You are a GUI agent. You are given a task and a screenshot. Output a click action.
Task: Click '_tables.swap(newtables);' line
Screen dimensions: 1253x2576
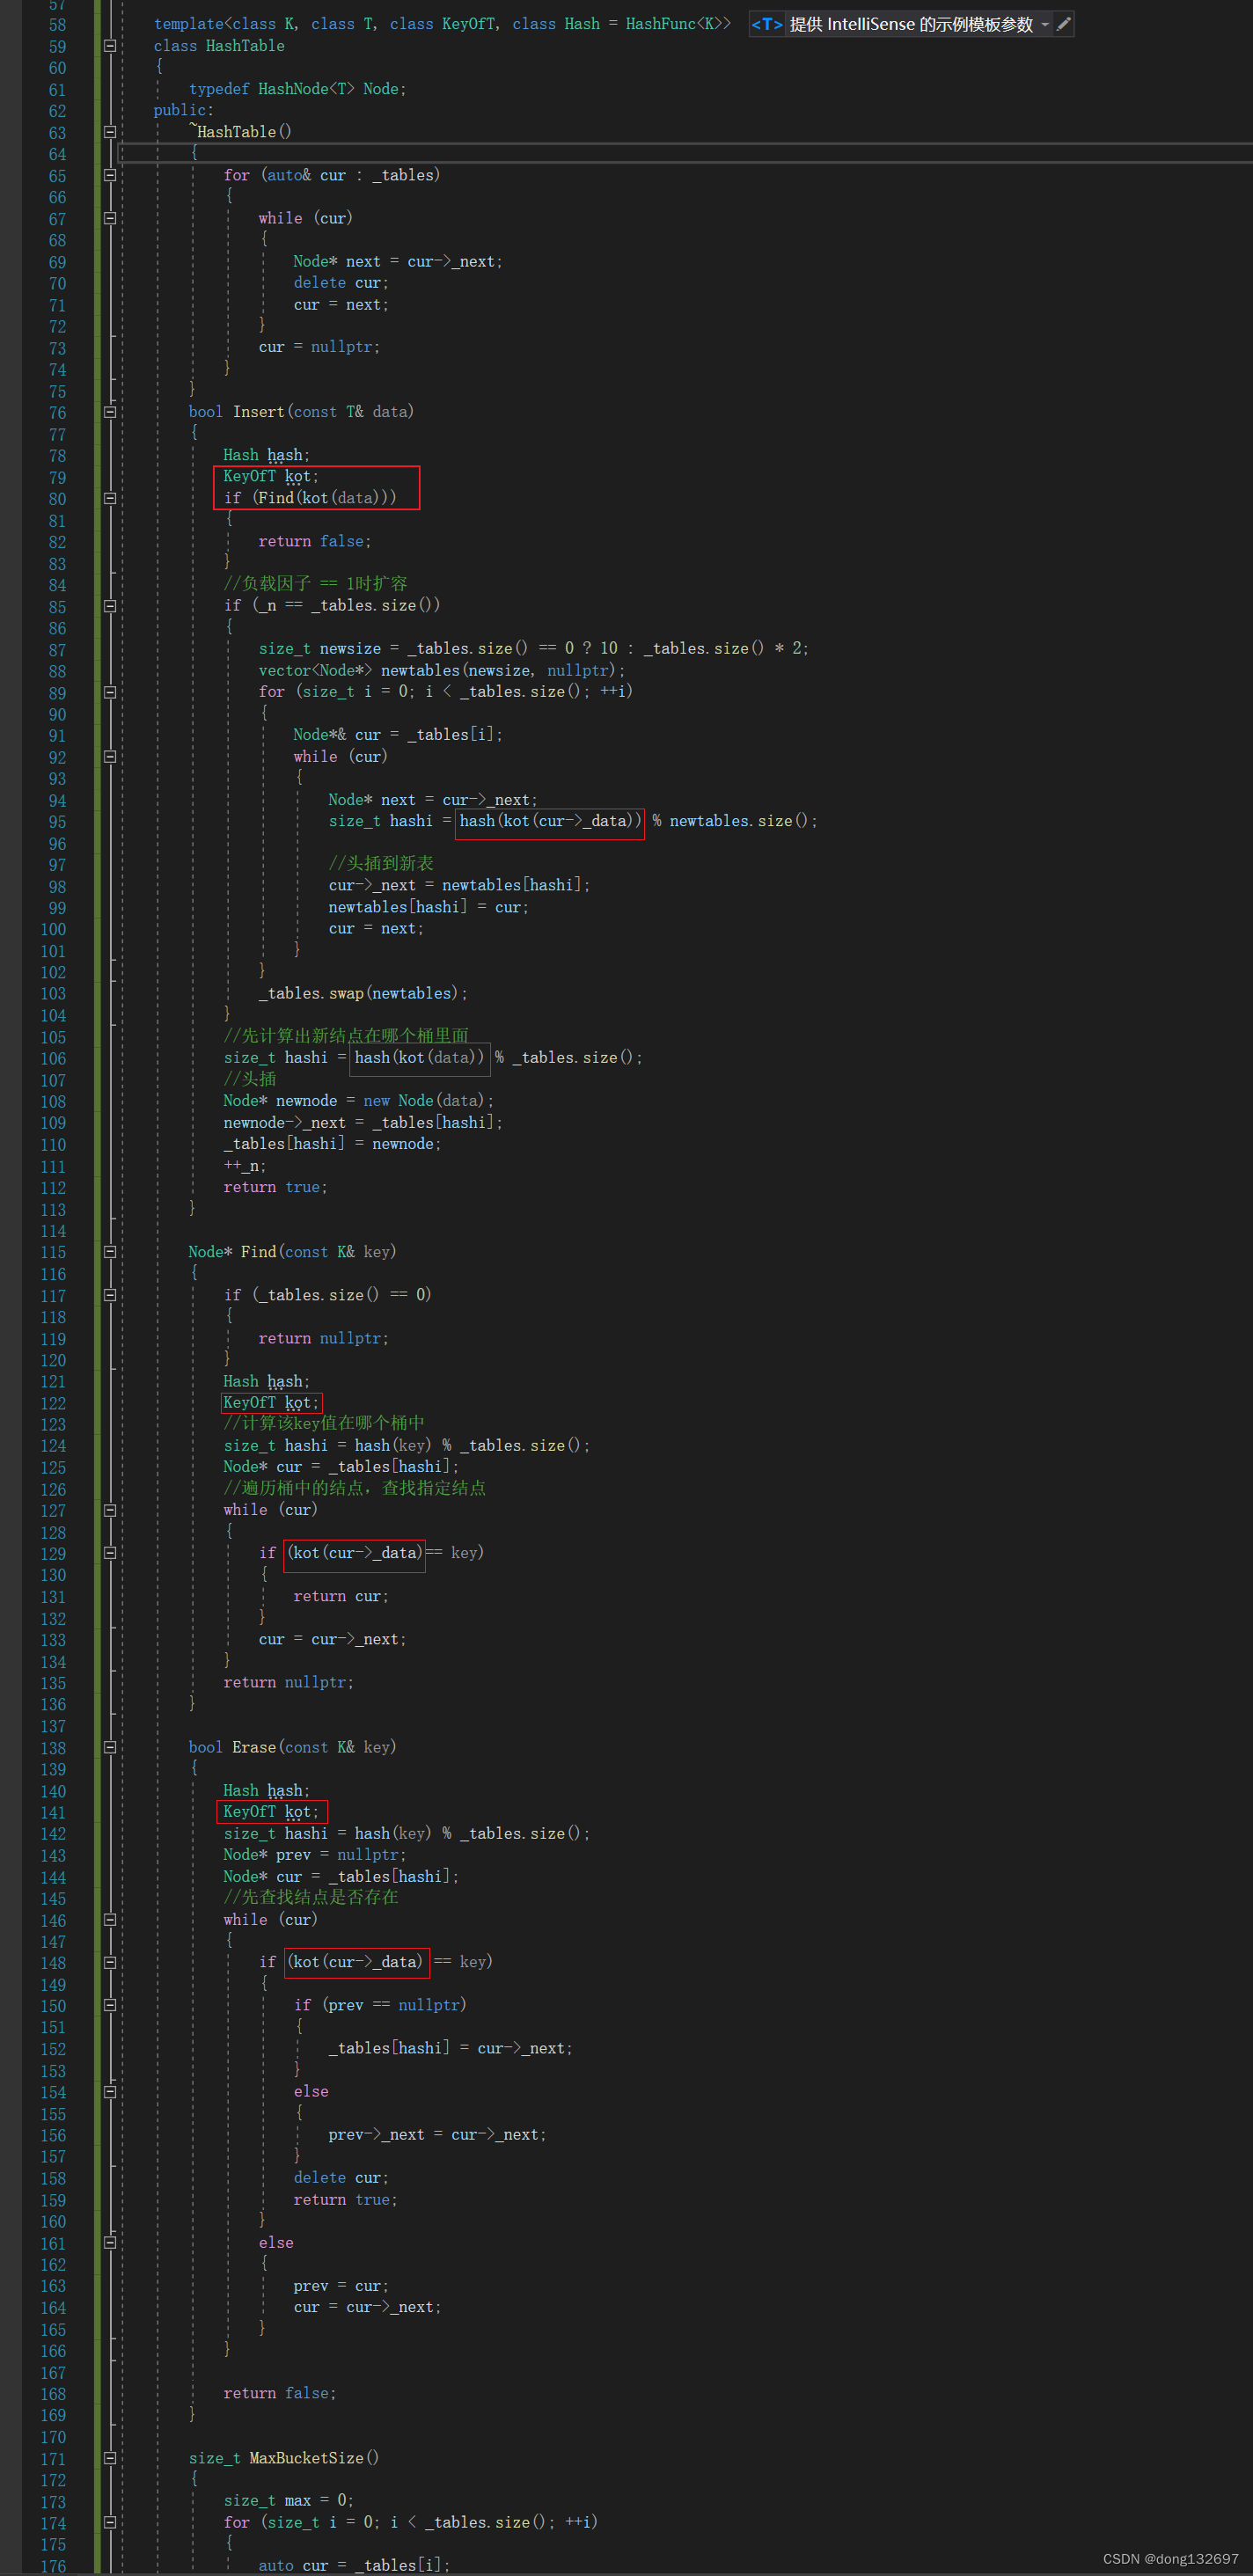(363, 994)
